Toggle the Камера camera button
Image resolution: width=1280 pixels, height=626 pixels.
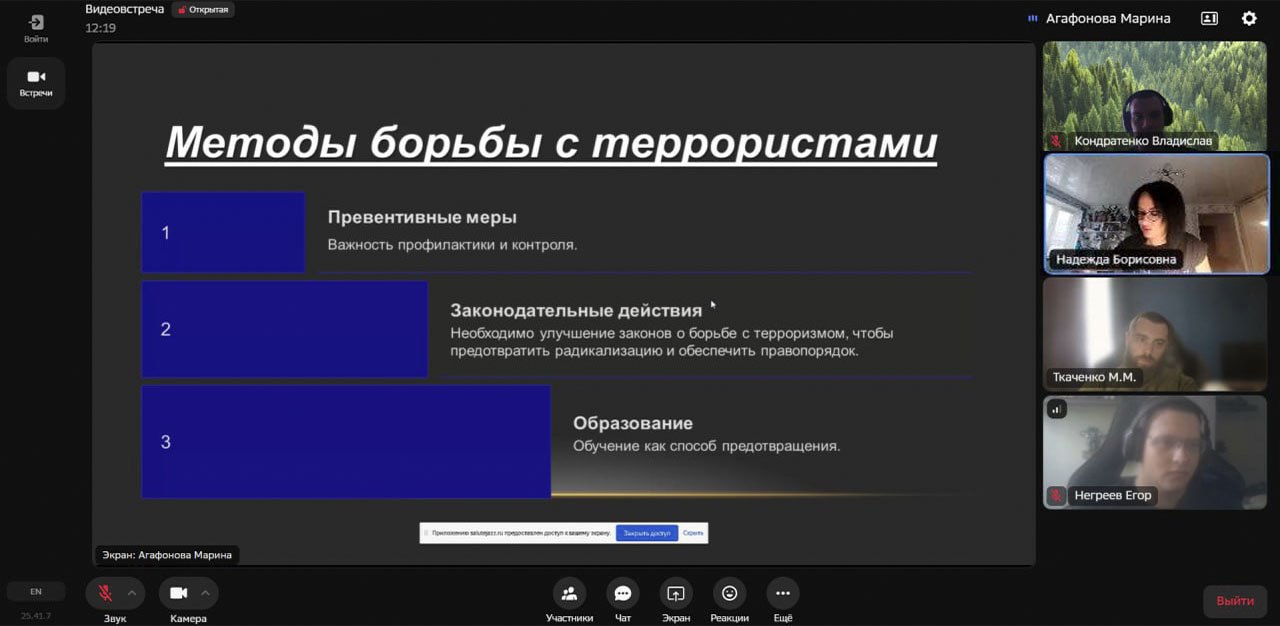point(179,593)
